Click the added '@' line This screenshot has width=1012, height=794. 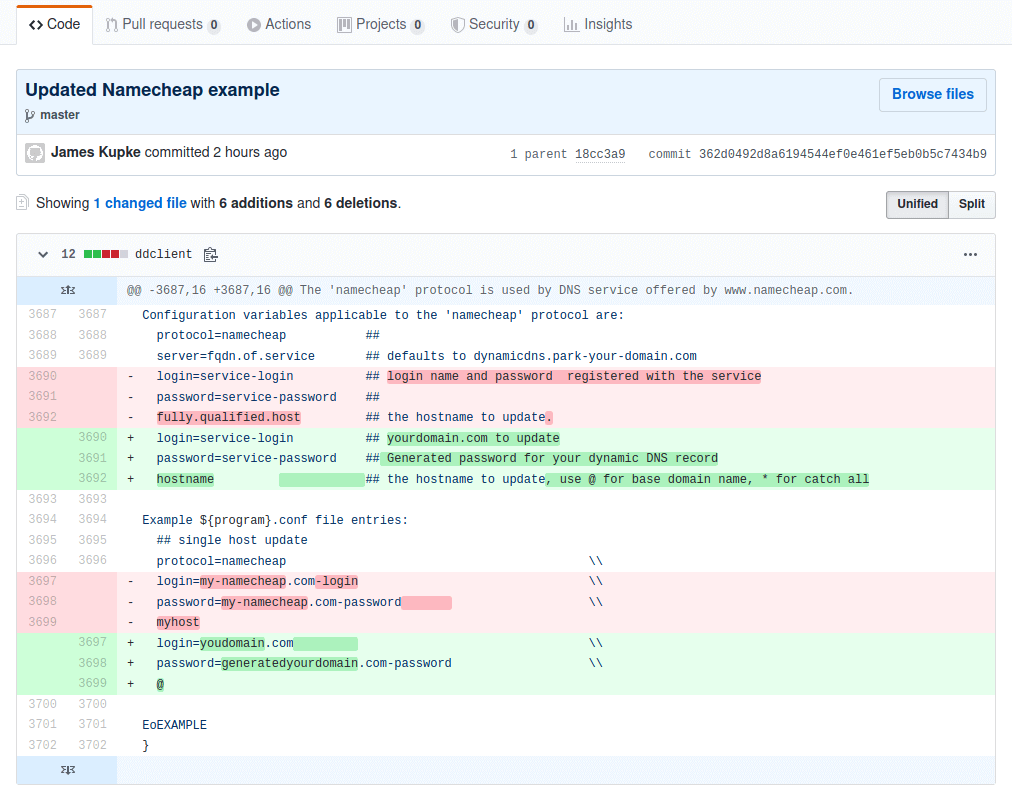[556, 684]
